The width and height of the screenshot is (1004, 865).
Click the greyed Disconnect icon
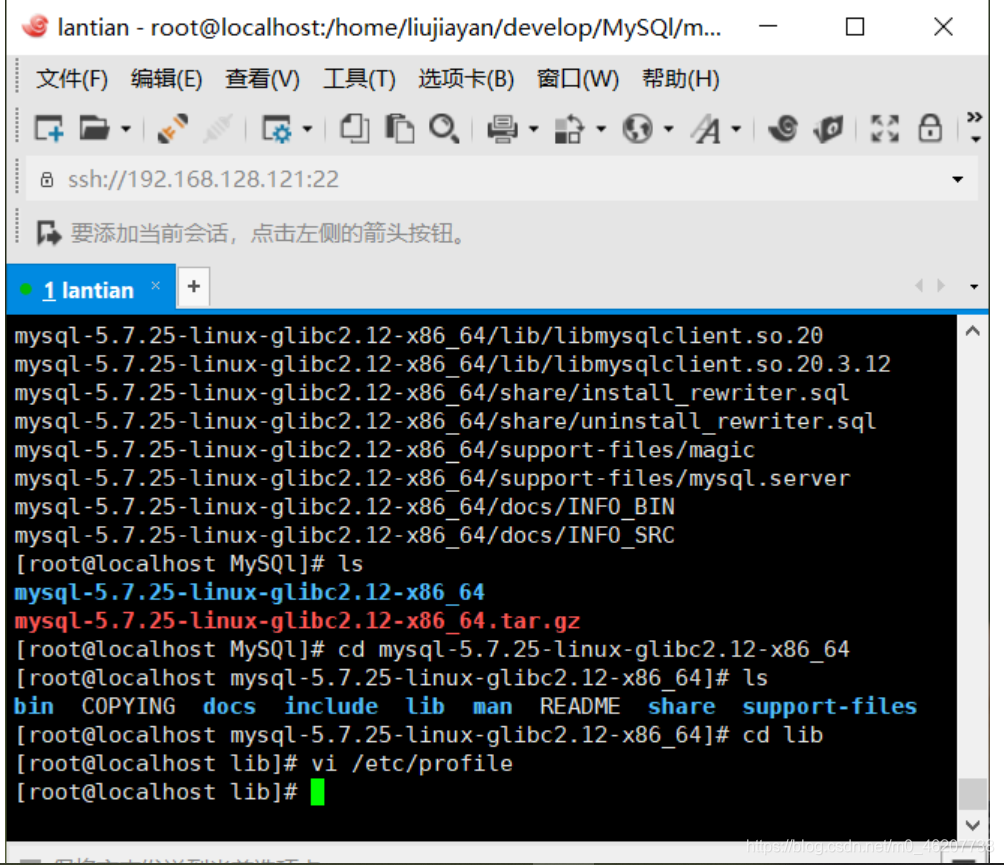[x=218, y=129]
